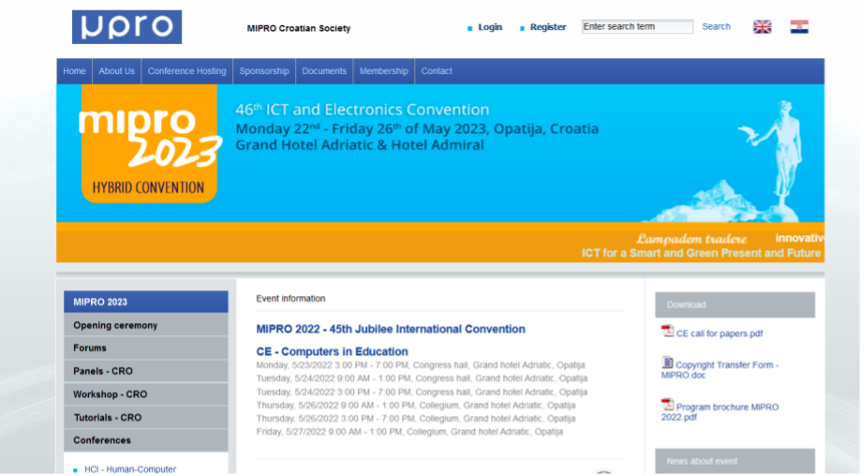864x476 pixels.
Task: Switch language using the Croatian flag
Action: coord(798,27)
